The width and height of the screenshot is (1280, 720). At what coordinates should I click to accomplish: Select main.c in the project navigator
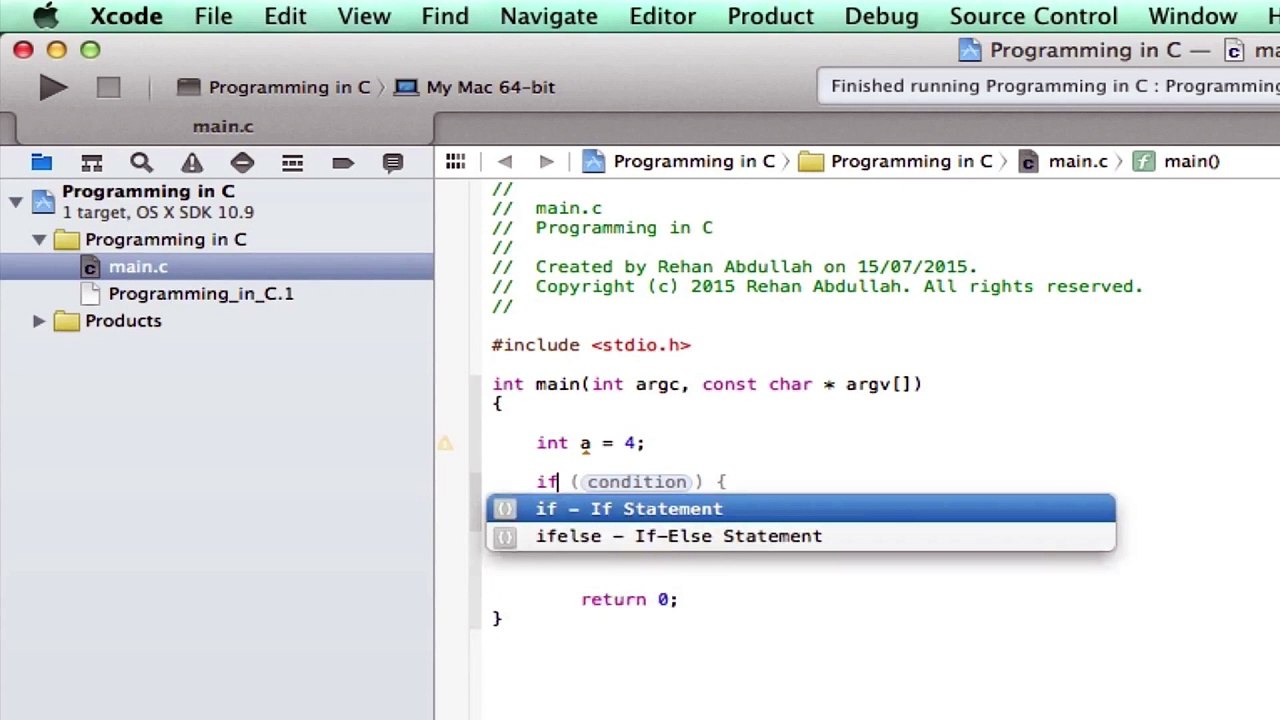click(217, 267)
